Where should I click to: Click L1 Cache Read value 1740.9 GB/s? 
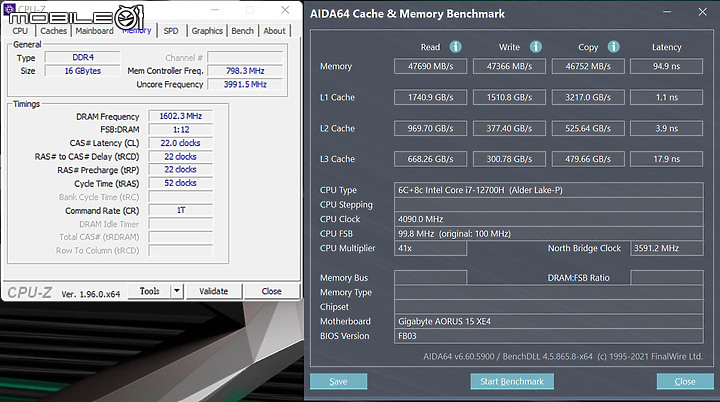pos(430,97)
